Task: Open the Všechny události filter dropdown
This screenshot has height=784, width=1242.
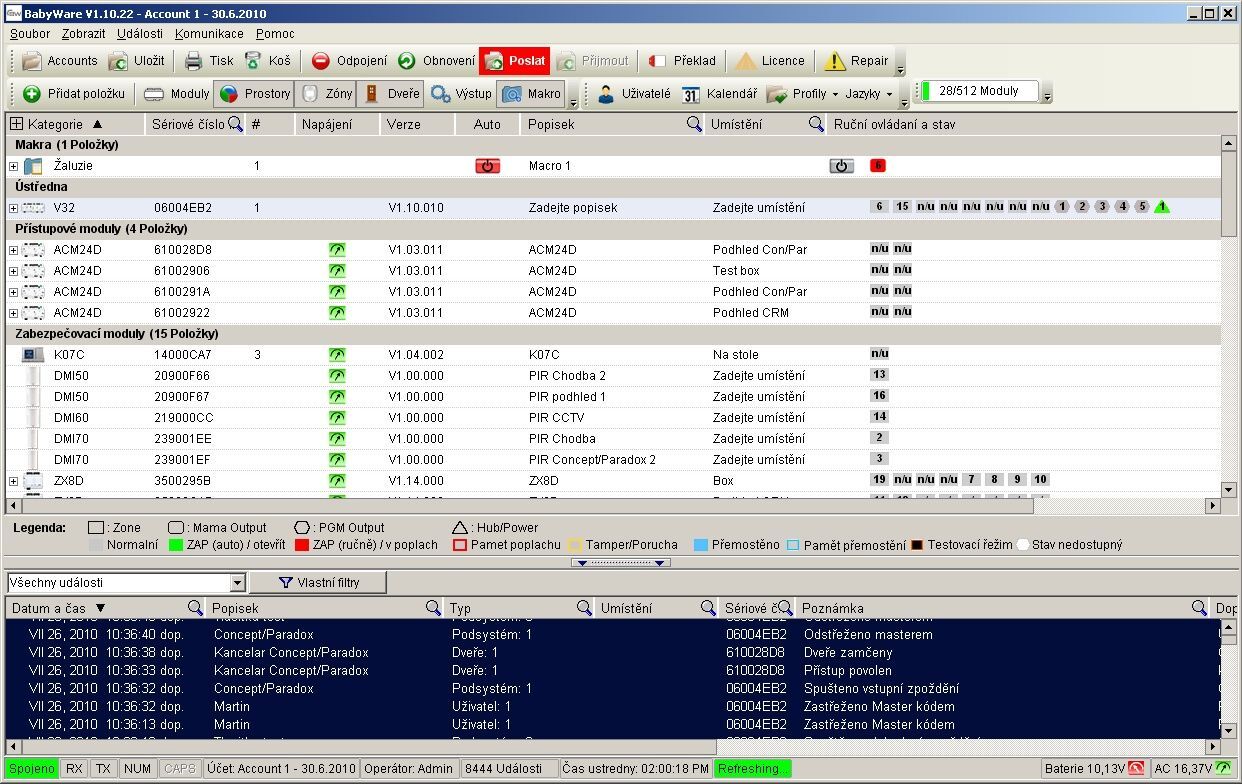Action: tap(237, 583)
